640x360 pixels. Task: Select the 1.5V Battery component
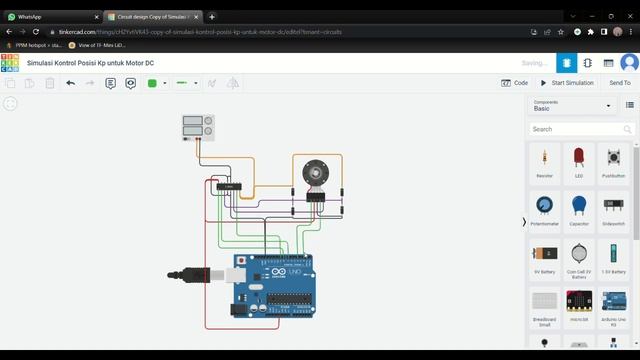(x=613, y=260)
